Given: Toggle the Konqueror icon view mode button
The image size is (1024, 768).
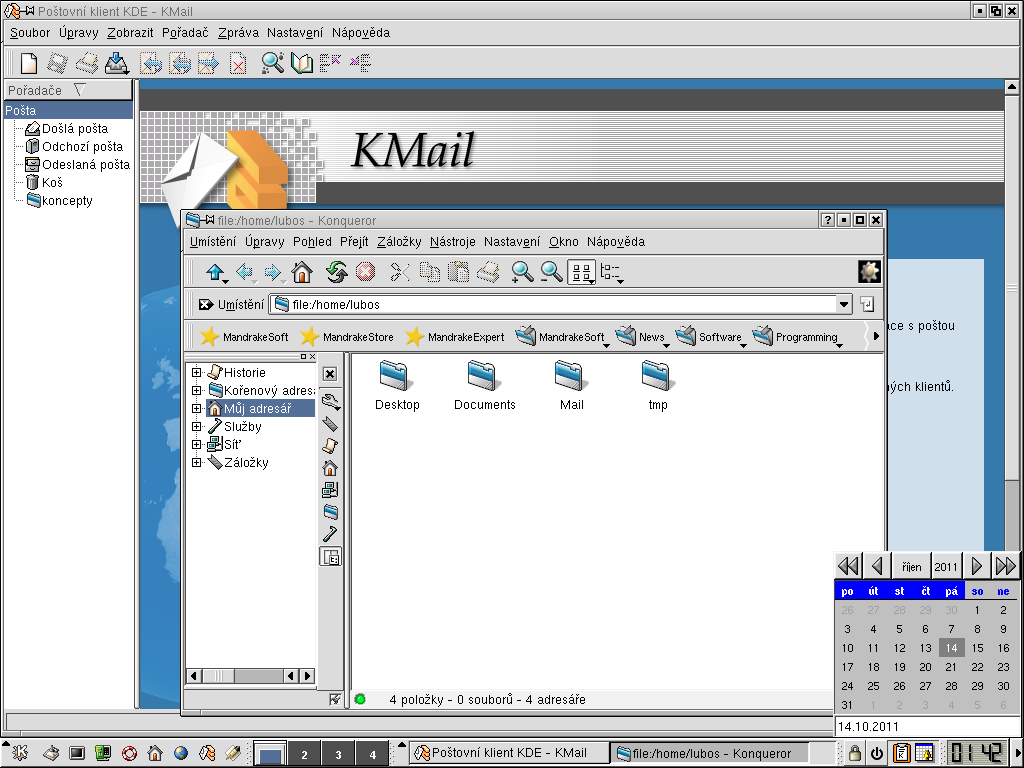Looking at the screenshot, I should tap(581, 272).
